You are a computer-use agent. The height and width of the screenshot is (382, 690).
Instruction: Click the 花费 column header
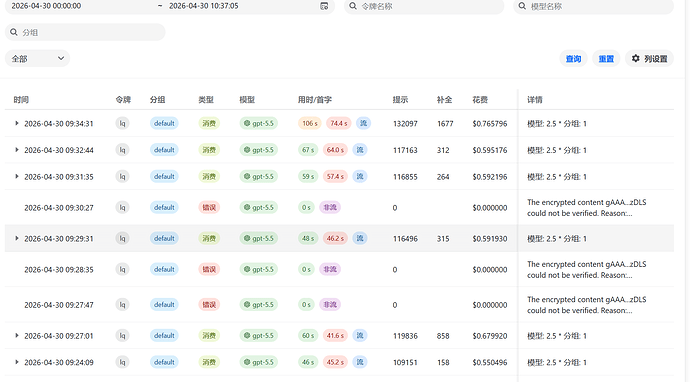coord(480,99)
